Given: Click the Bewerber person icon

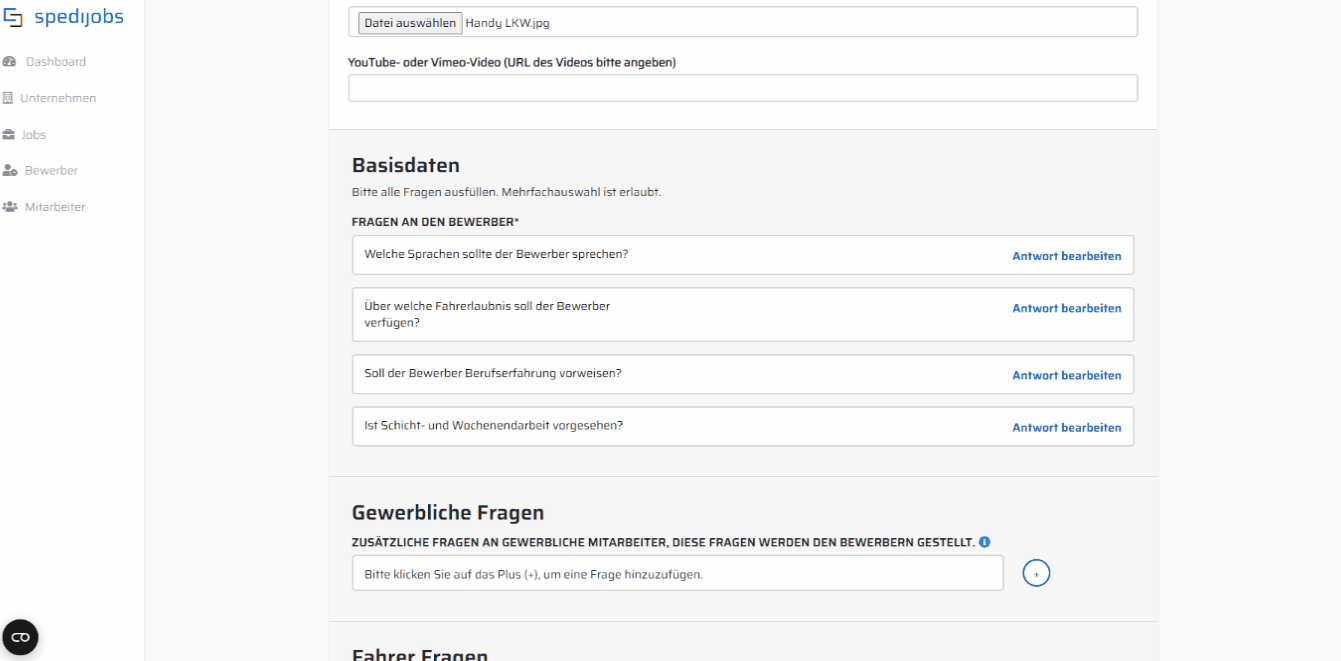Looking at the screenshot, I should 10,171.
